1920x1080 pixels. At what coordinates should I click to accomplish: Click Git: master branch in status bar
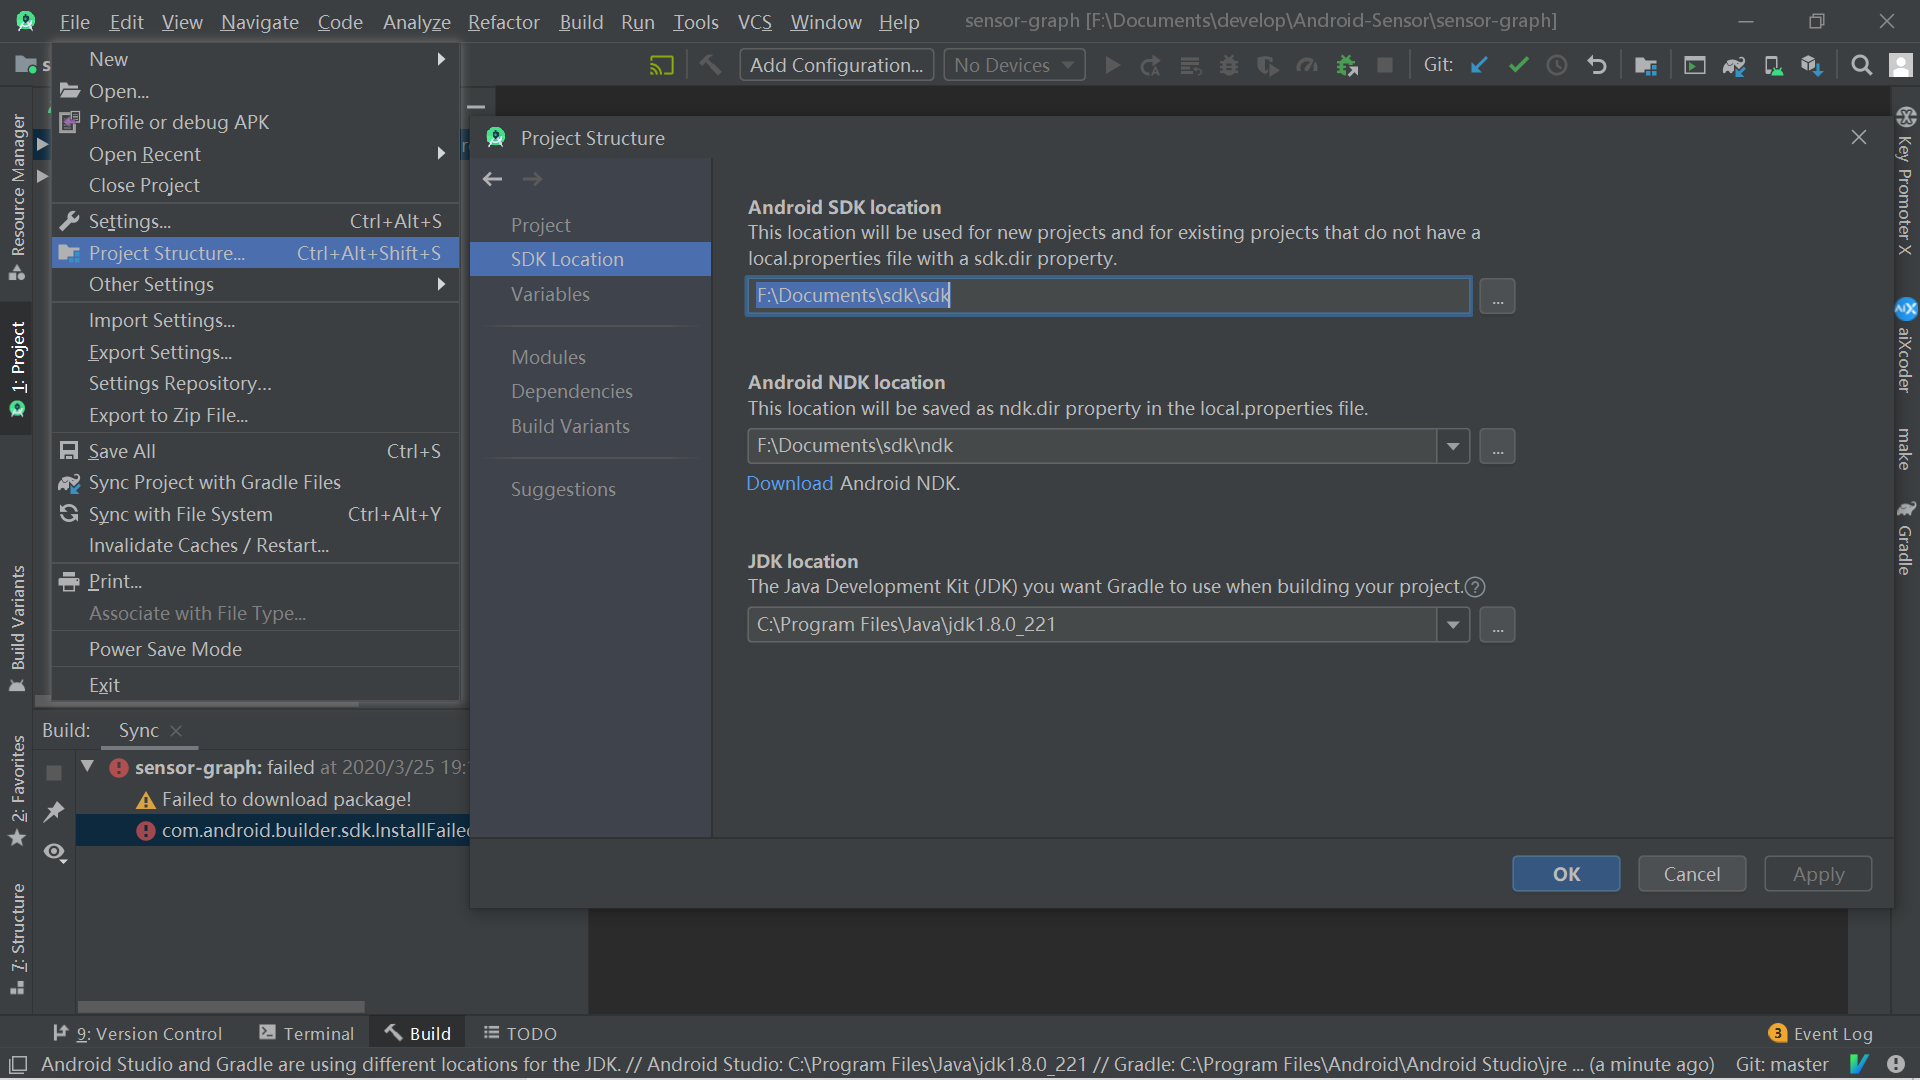[x=1782, y=1064]
